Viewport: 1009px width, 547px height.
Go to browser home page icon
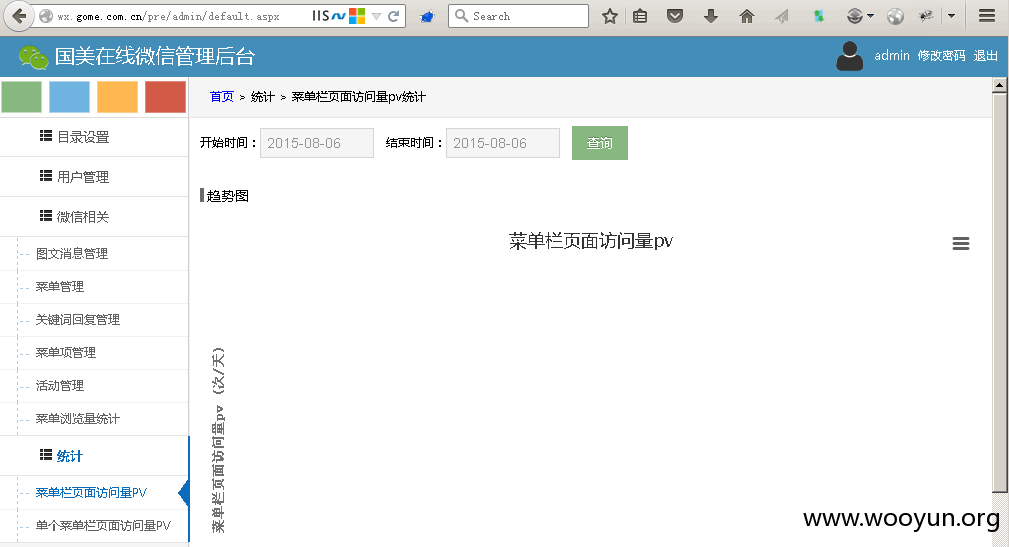(746, 16)
